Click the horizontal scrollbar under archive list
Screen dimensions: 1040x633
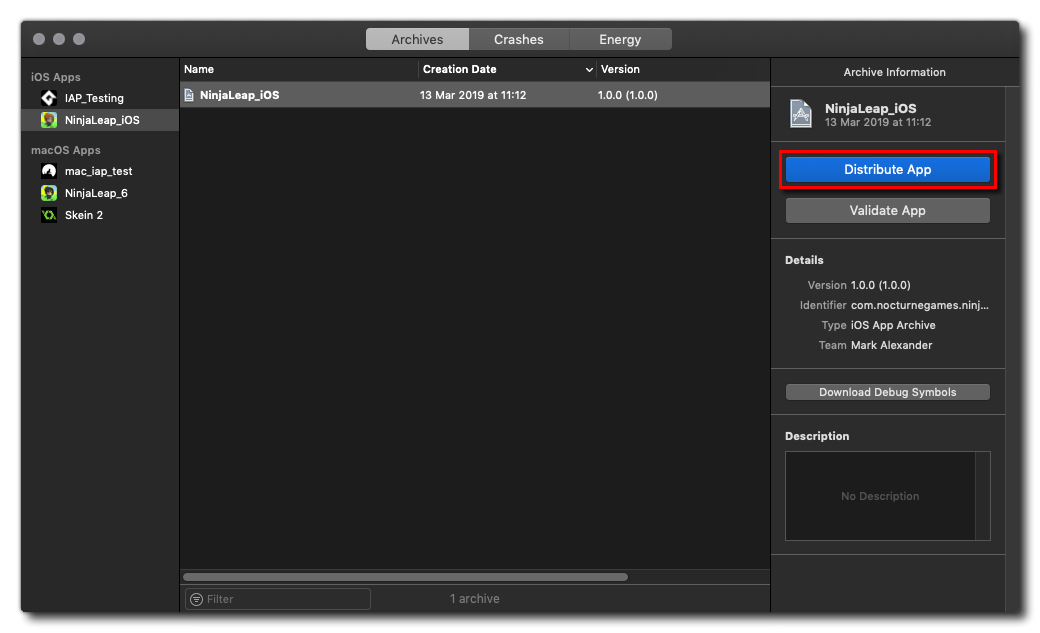click(x=405, y=577)
